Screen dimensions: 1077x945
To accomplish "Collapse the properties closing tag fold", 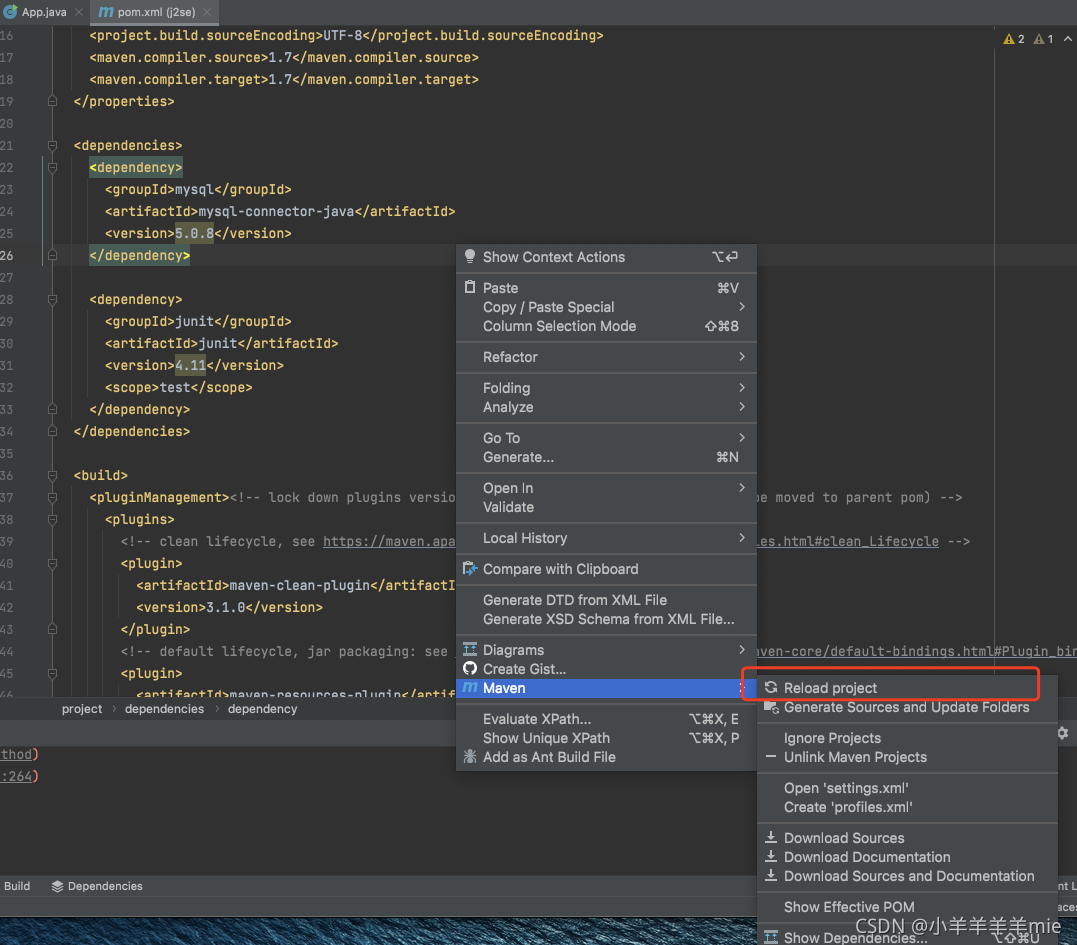I will click(x=52, y=102).
